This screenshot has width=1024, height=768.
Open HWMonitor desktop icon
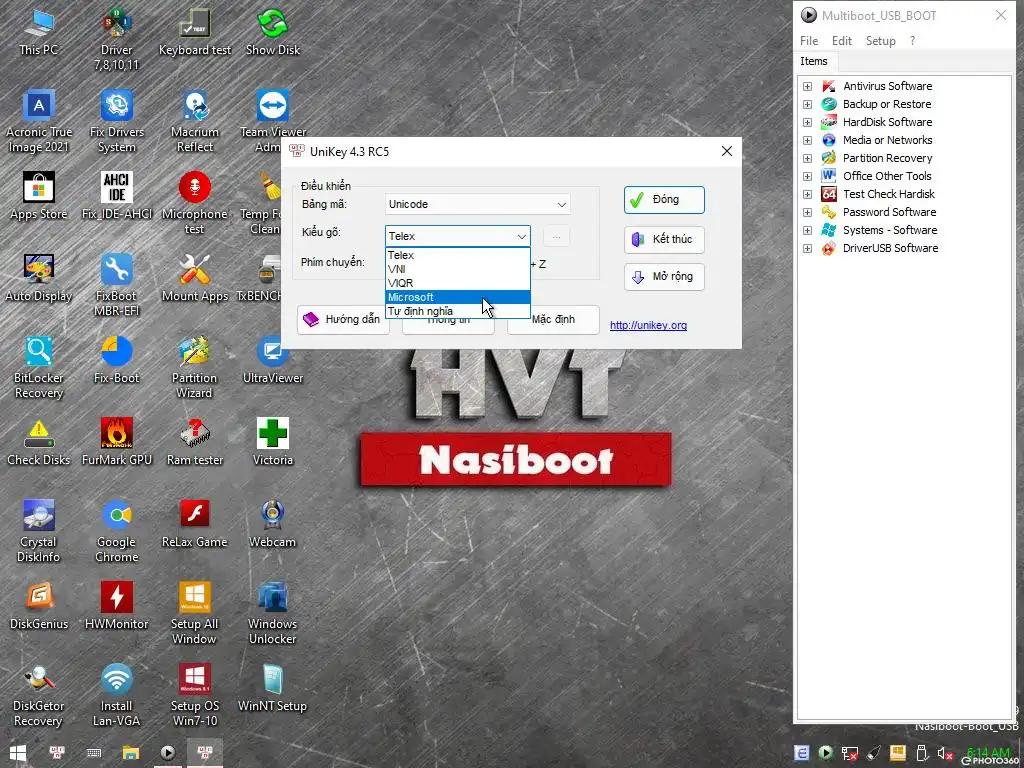click(116, 607)
